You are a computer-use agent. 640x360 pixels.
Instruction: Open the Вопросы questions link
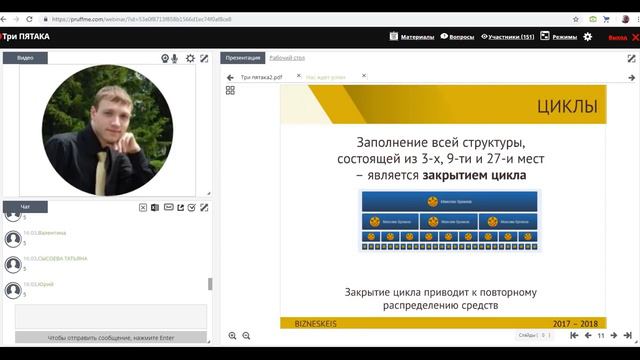click(462, 37)
